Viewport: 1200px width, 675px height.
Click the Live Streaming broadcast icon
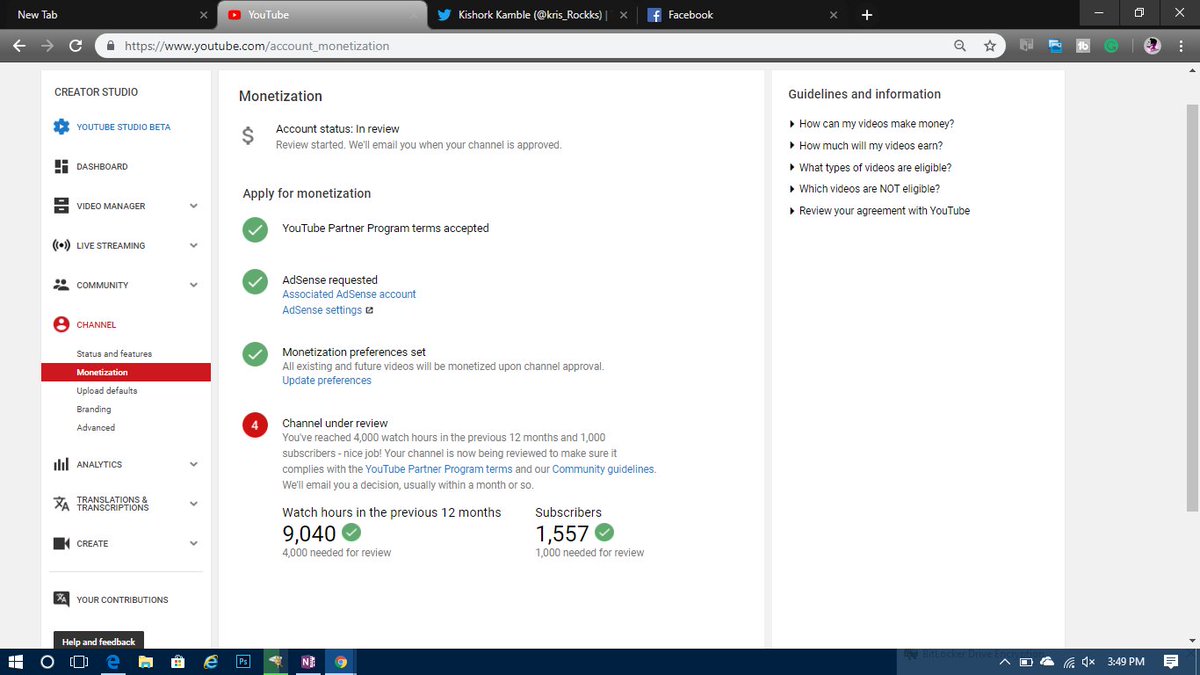(61, 246)
